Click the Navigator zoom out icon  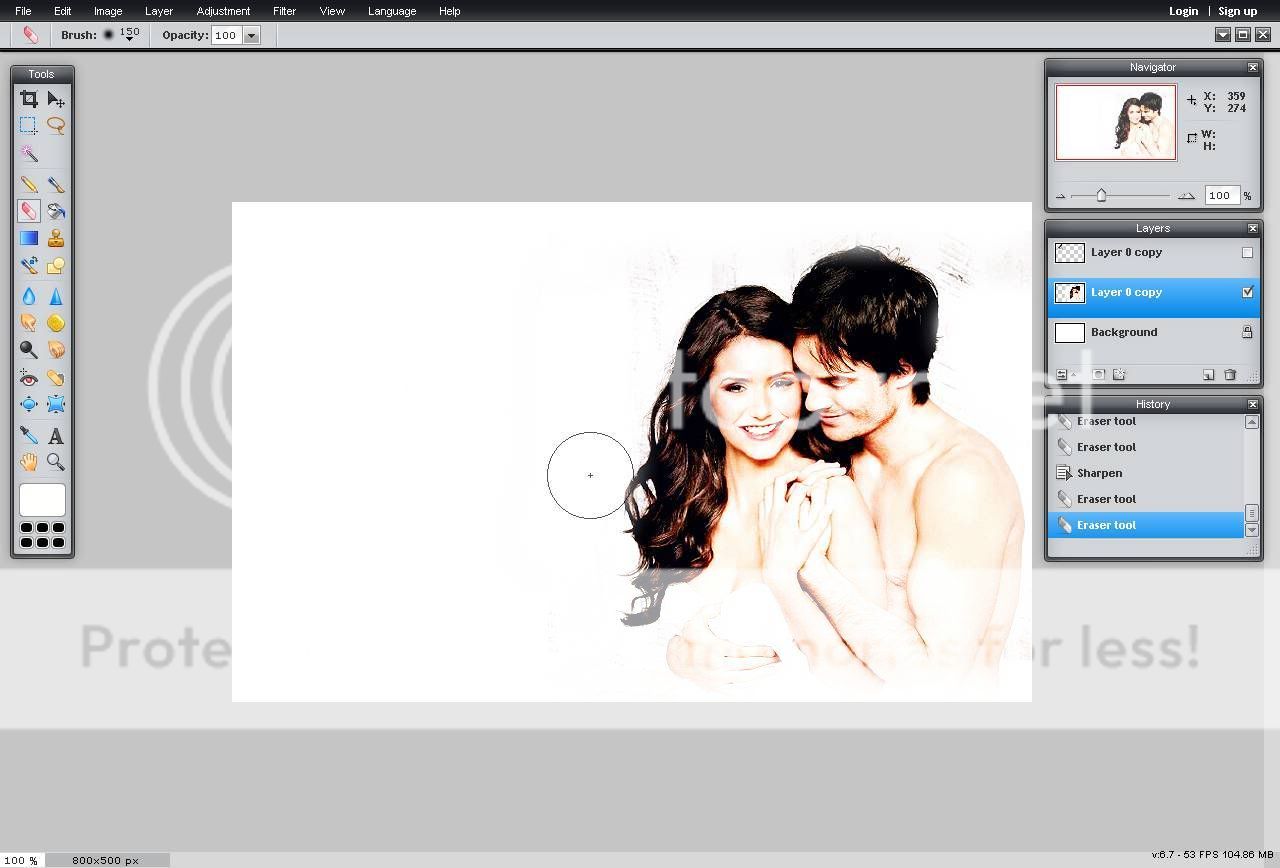1060,196
